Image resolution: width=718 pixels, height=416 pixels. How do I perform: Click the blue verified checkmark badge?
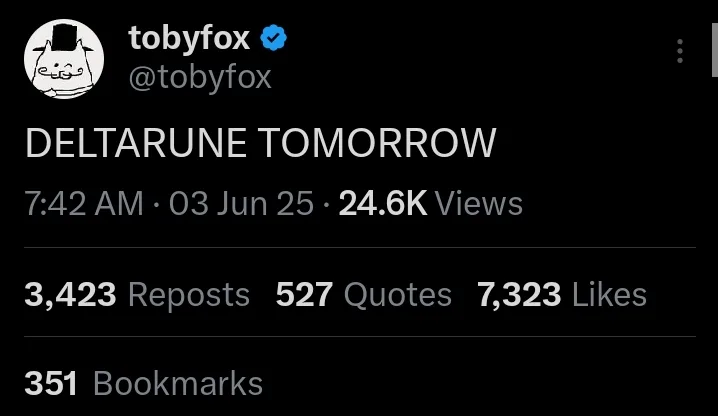[x=273, y=38]
